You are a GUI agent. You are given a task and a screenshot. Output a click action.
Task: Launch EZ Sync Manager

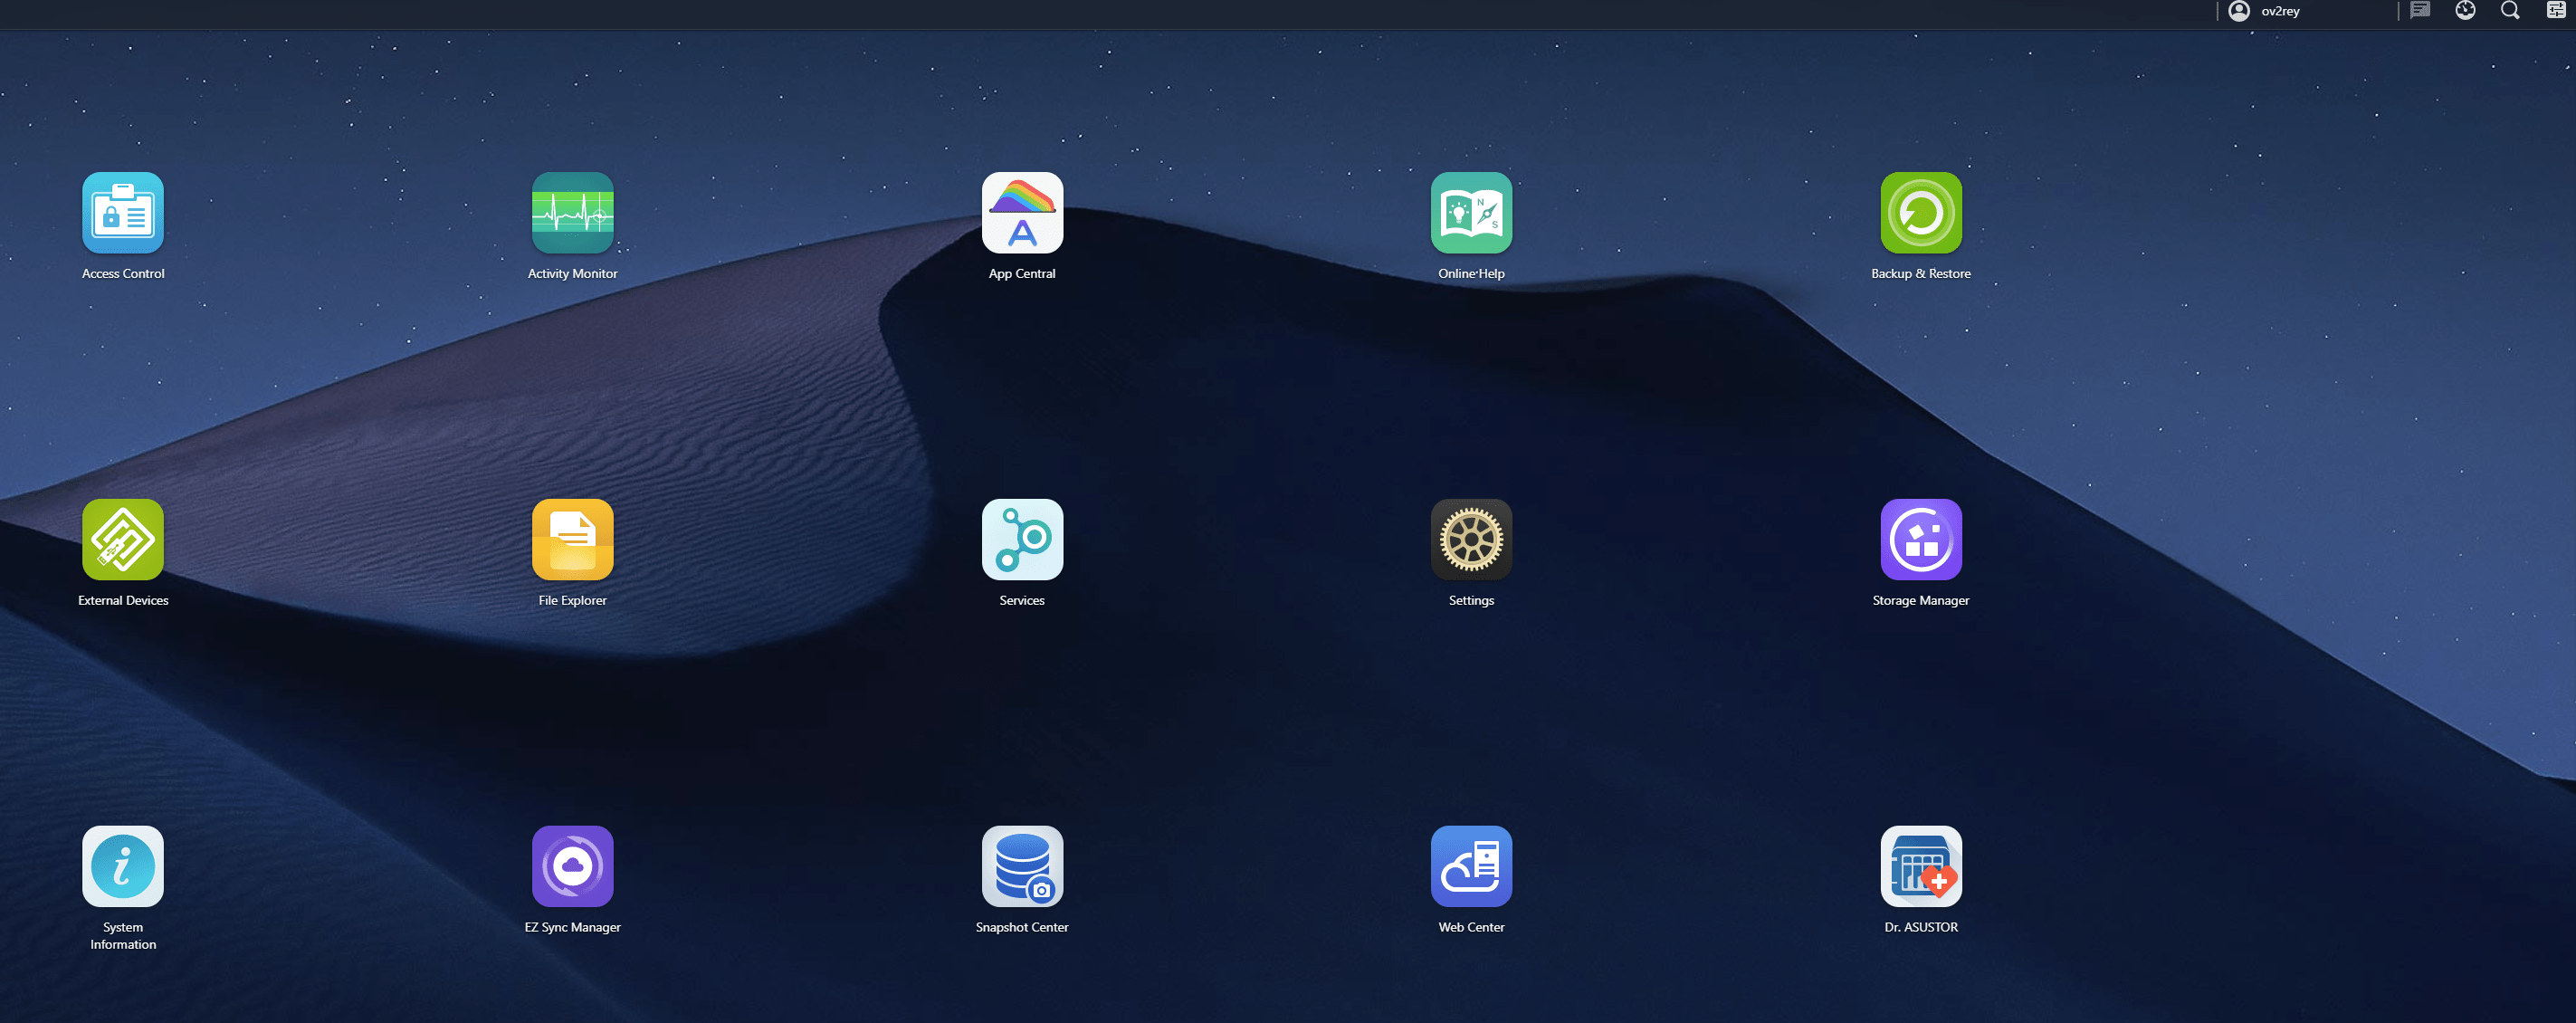(x=572, y=866)
